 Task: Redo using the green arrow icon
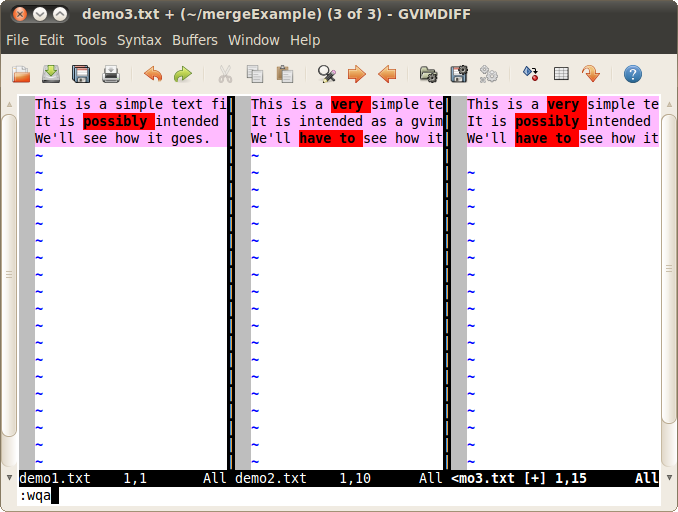click(182, 74)
